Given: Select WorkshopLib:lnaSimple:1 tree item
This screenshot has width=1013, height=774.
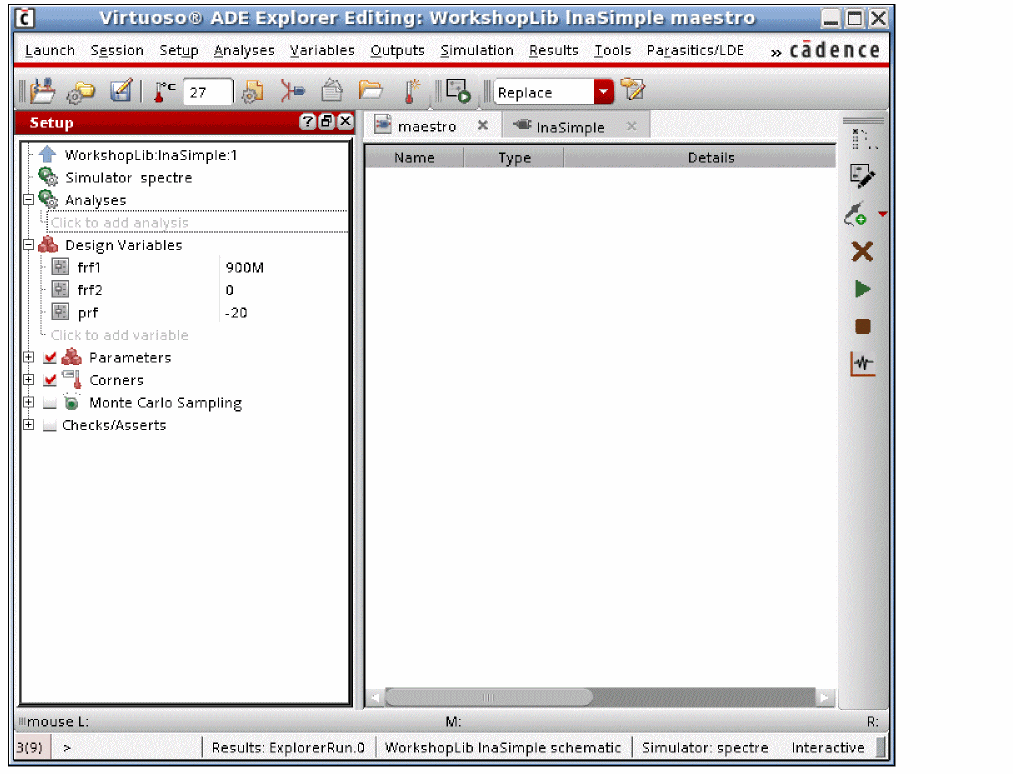Looking at the screenshot, I should point(151,155).
